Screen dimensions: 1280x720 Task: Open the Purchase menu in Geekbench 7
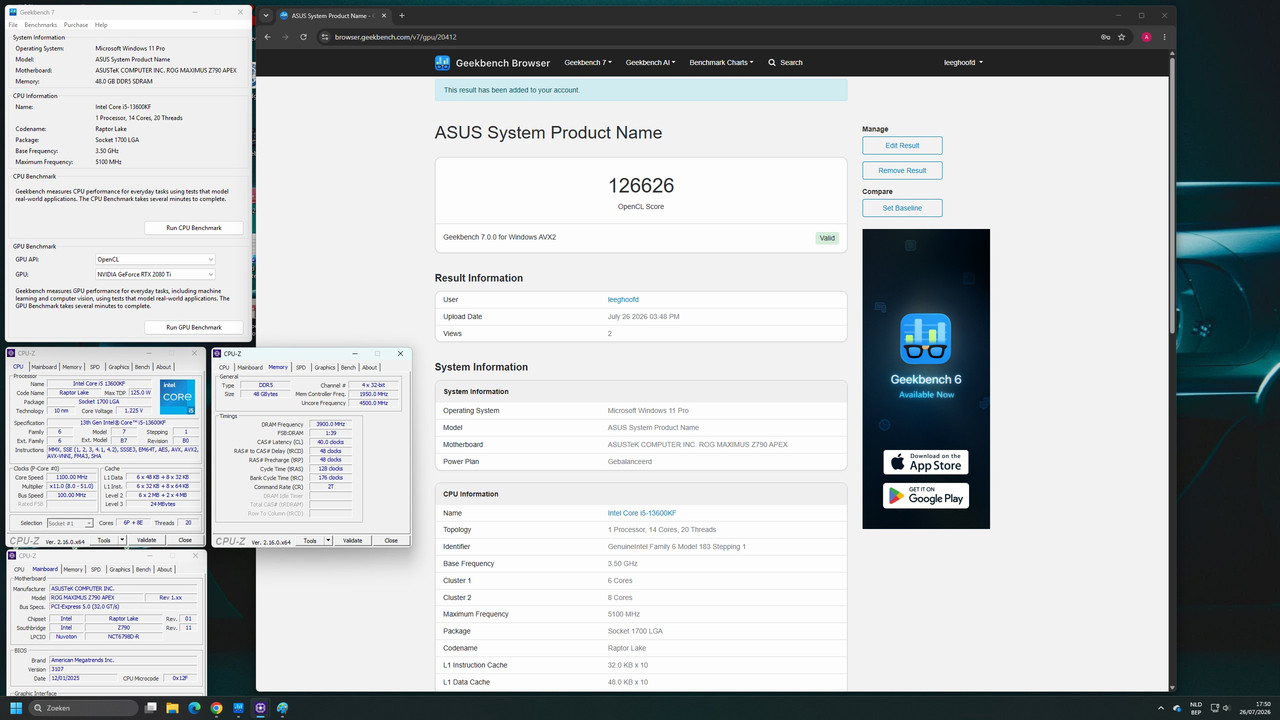pyautogui.click(x=76, y=25)
